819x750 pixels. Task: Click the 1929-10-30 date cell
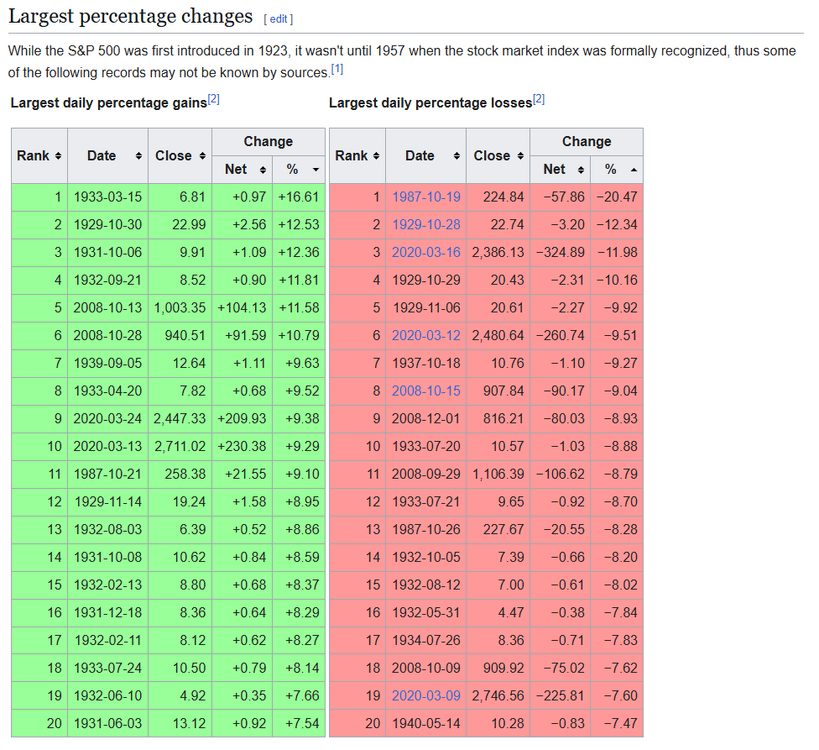(x=108, y=225)
